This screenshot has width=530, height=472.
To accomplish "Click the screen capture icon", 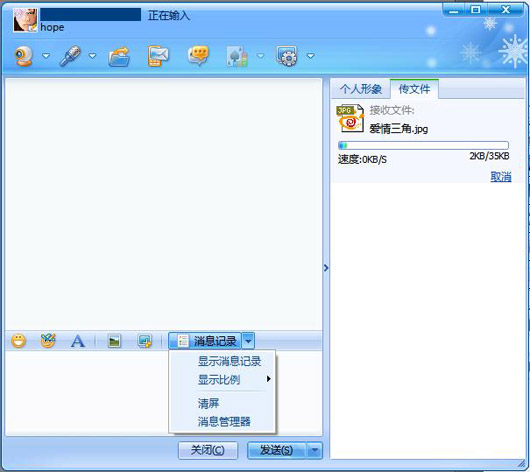I will click(145, 341).
